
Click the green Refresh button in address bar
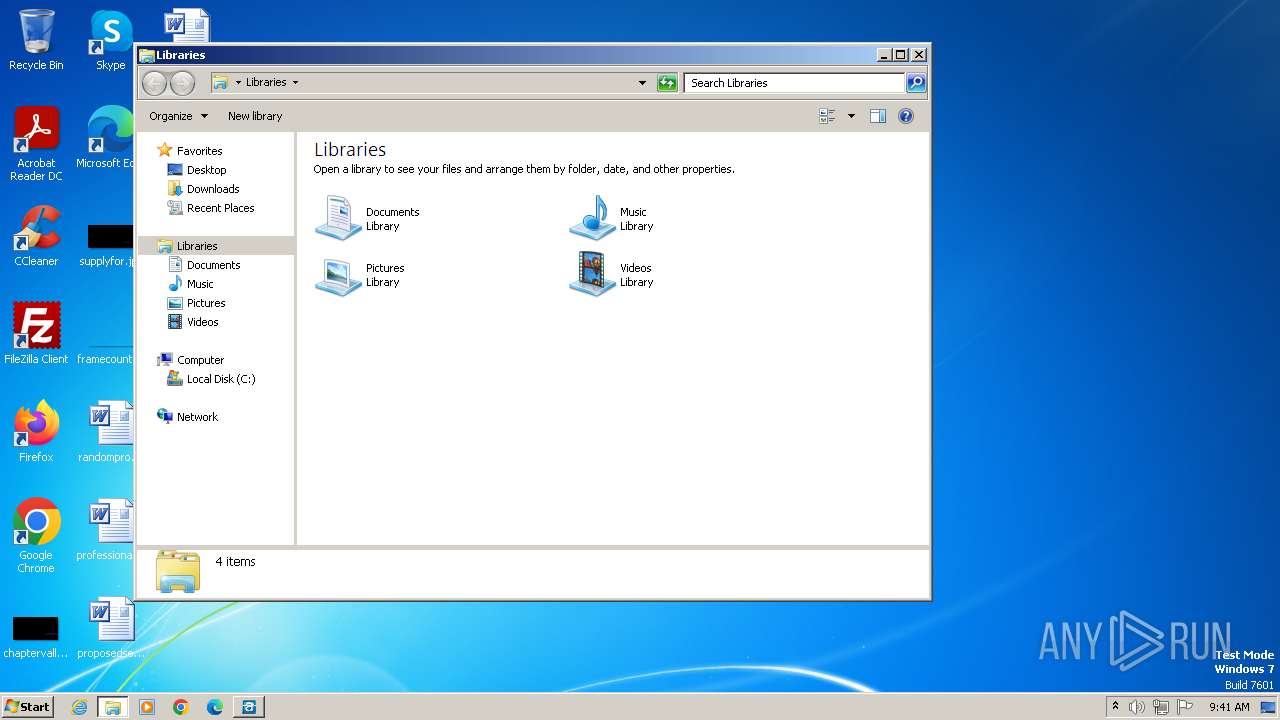tap(667, 83)
